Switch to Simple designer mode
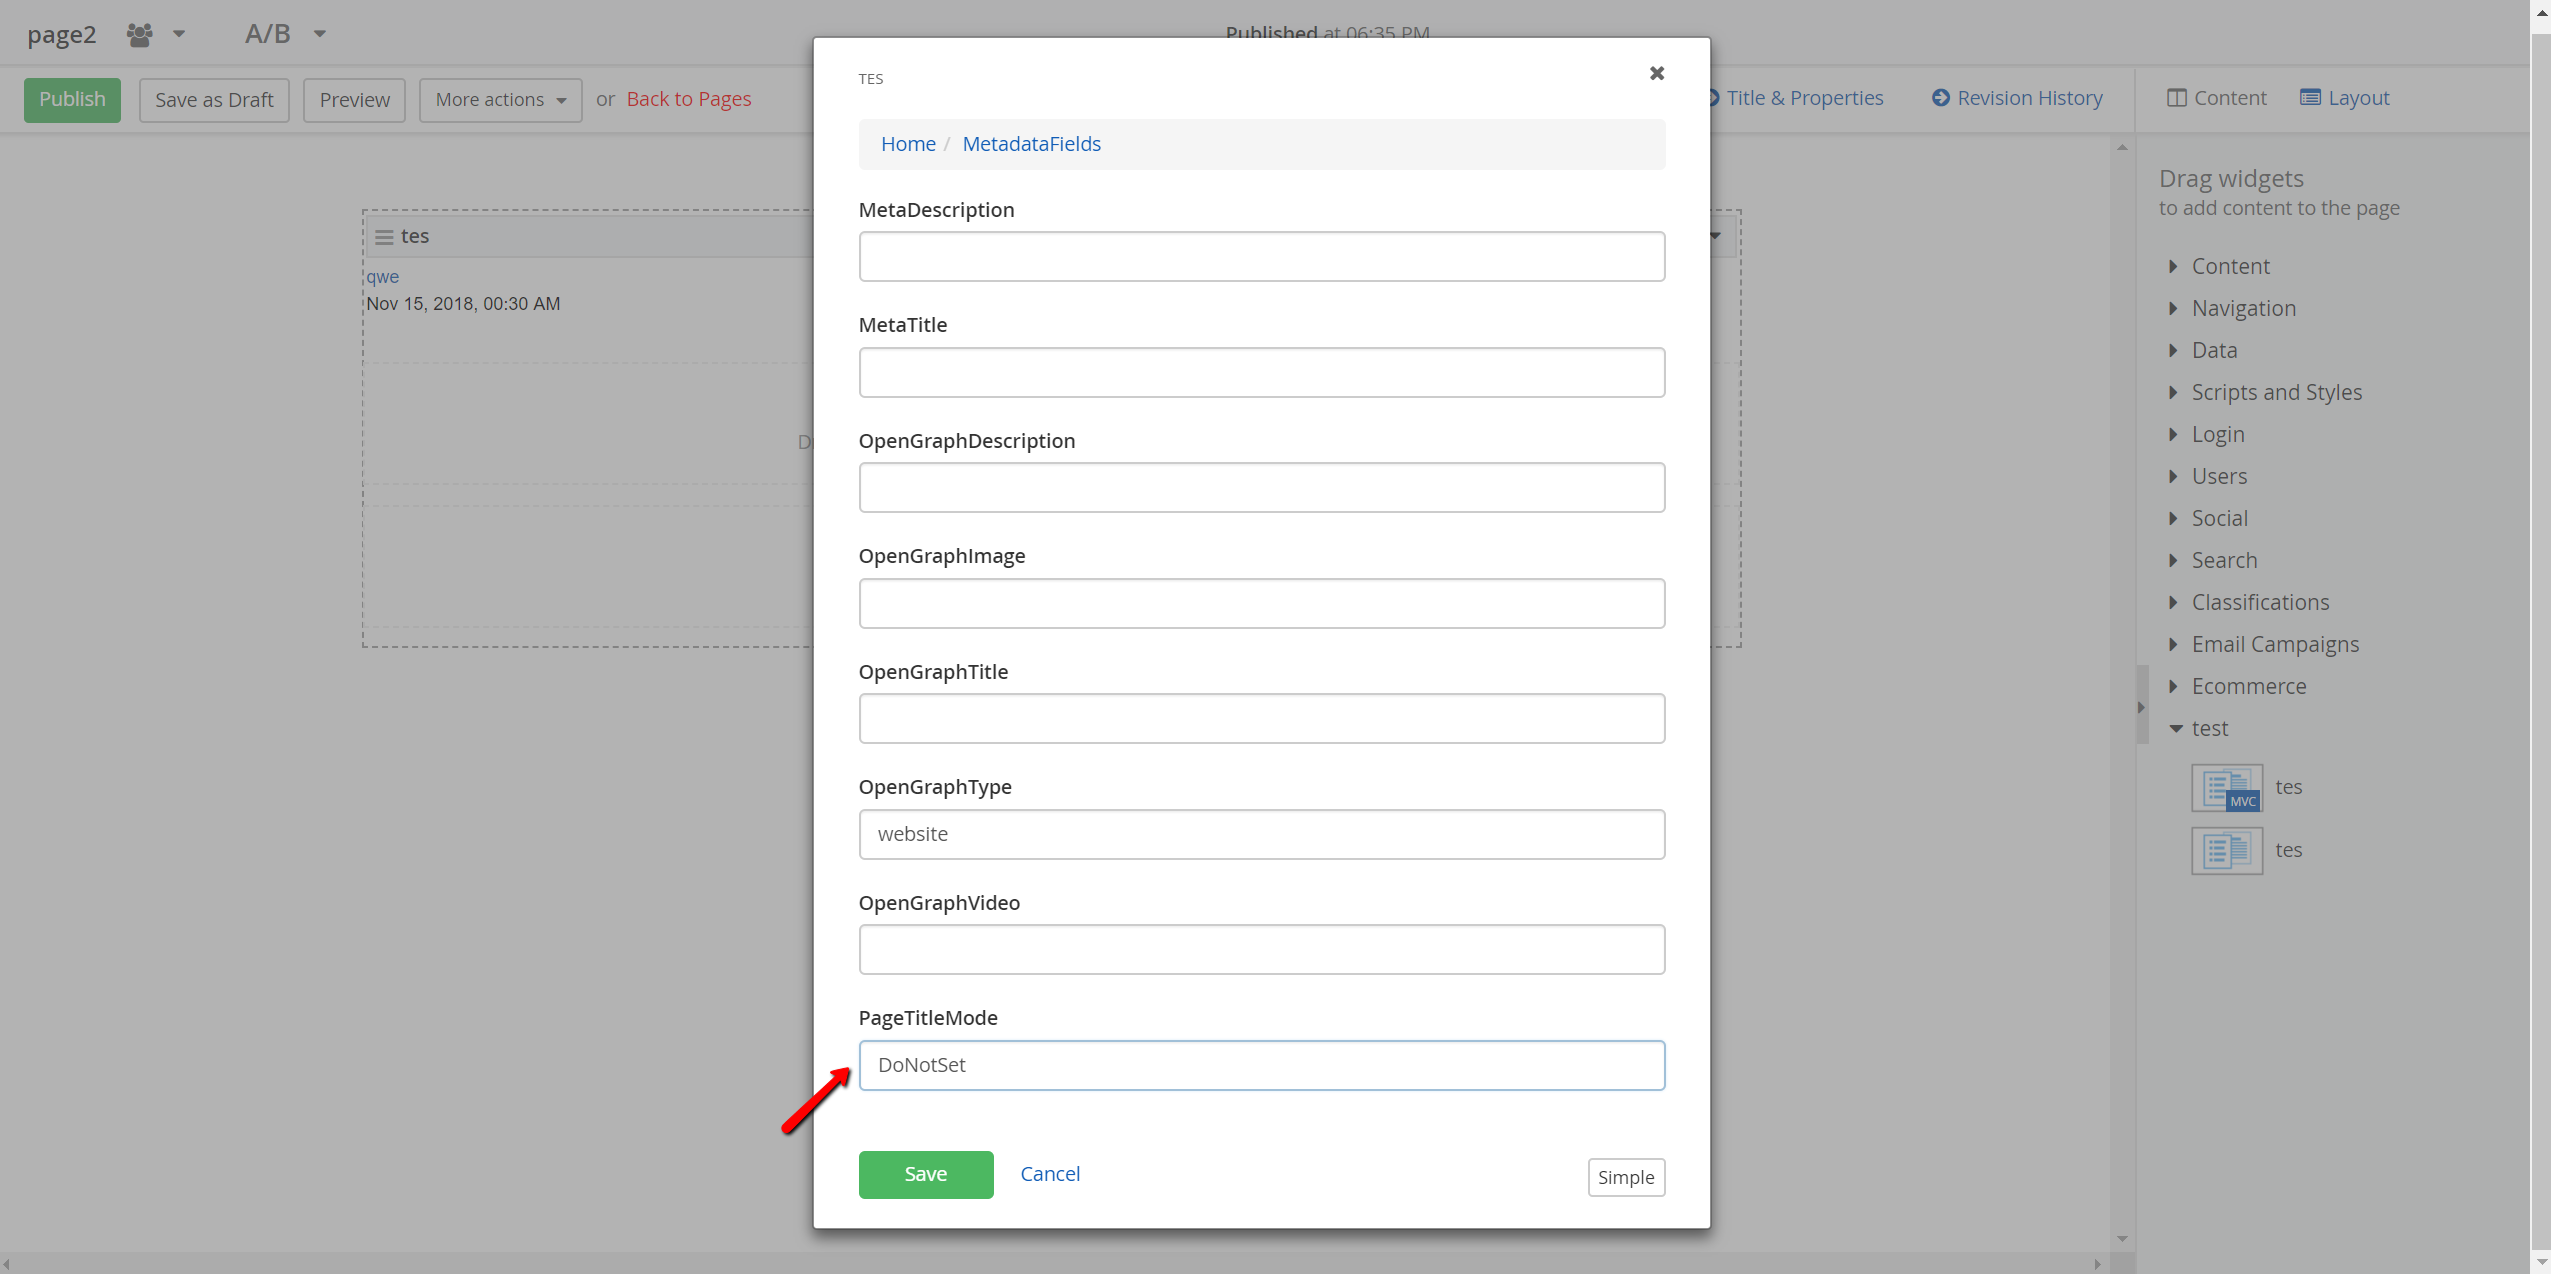The image size is (2551, 1274). pos(1625,1177)
